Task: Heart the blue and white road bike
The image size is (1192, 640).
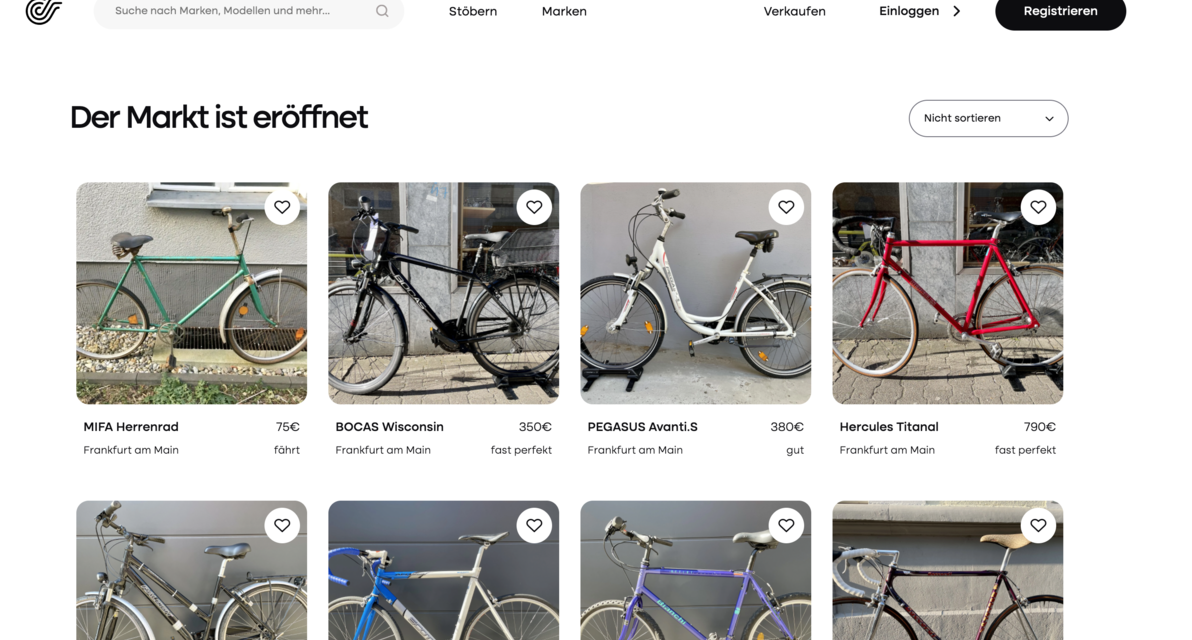Action: click(534, 525)
